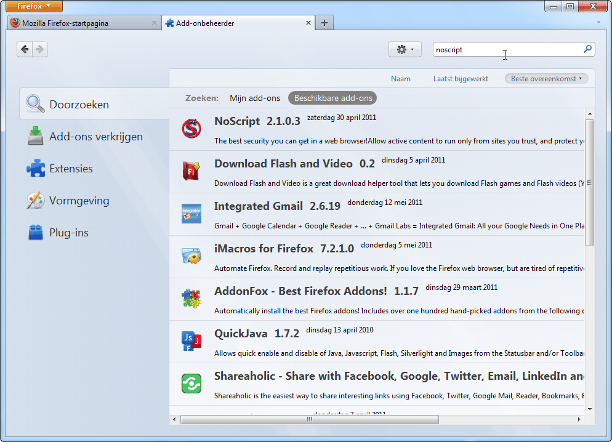This screenshot has width=612, height=442.
Task: Select iMacros for Firefox 7.2.1.0 title
Action: (x=284, y=249)
